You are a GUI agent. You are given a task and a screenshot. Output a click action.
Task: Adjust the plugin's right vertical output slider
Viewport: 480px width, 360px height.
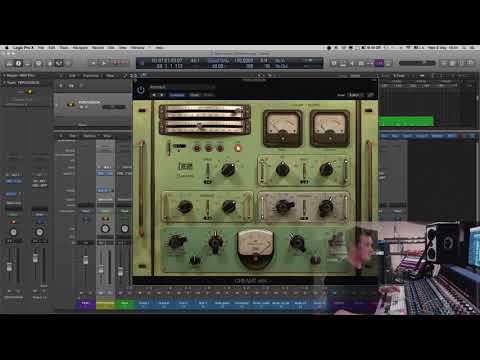pyautogui.click(x=369, y=188)
